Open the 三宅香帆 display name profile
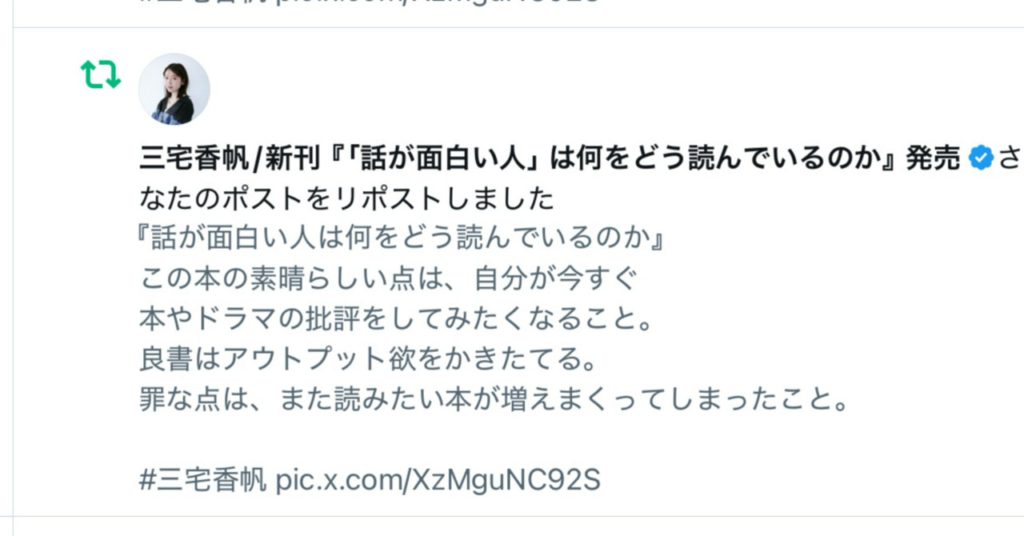This screenshot has width=1024, height=536. pyautogui.click(x=195, y=158)
